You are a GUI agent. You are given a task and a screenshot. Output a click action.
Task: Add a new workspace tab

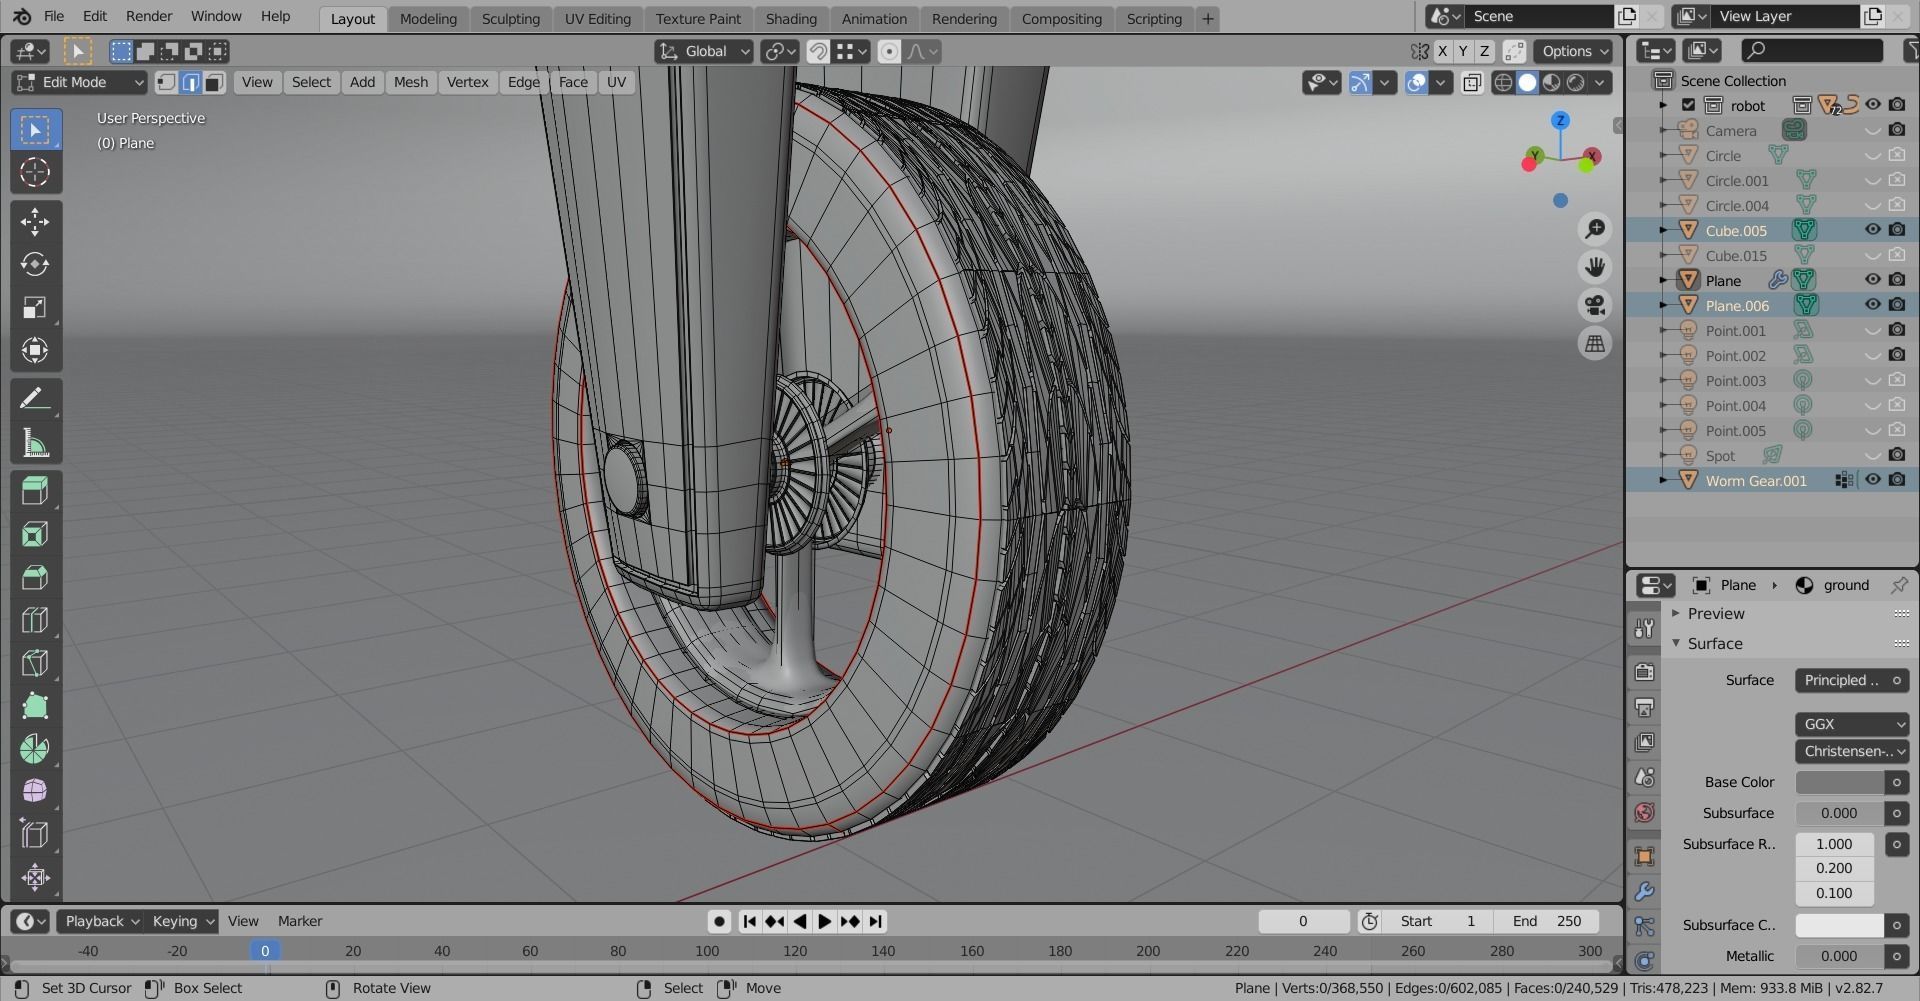click(x=1207, y=18)
